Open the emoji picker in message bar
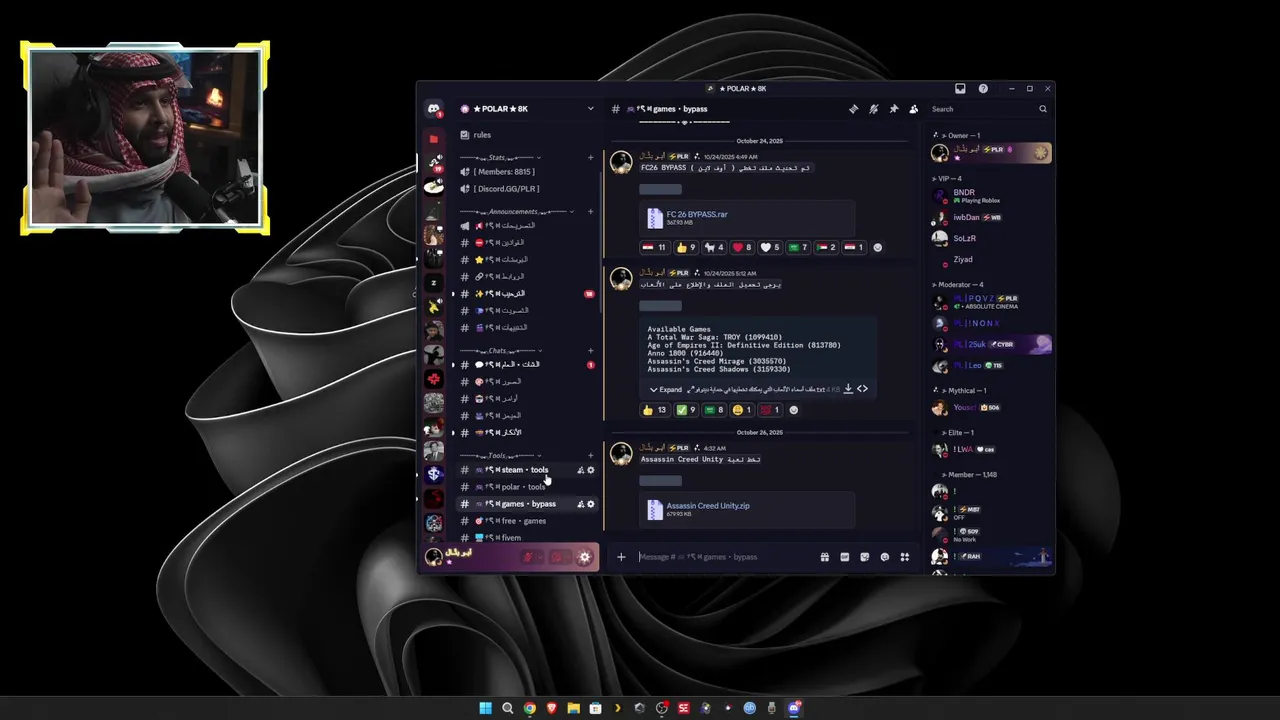 (884, 557)
